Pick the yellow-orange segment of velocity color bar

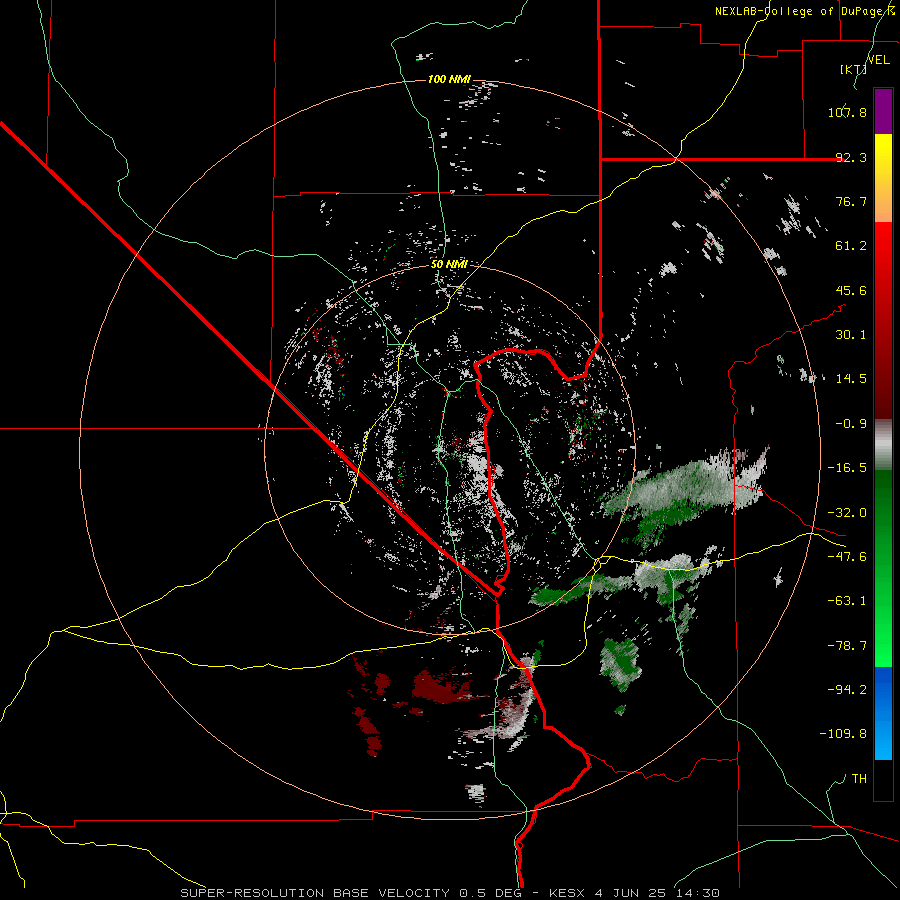883,178
